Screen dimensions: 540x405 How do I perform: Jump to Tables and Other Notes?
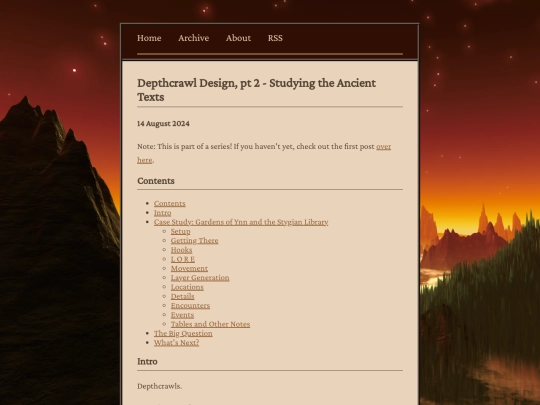(210, 324)
